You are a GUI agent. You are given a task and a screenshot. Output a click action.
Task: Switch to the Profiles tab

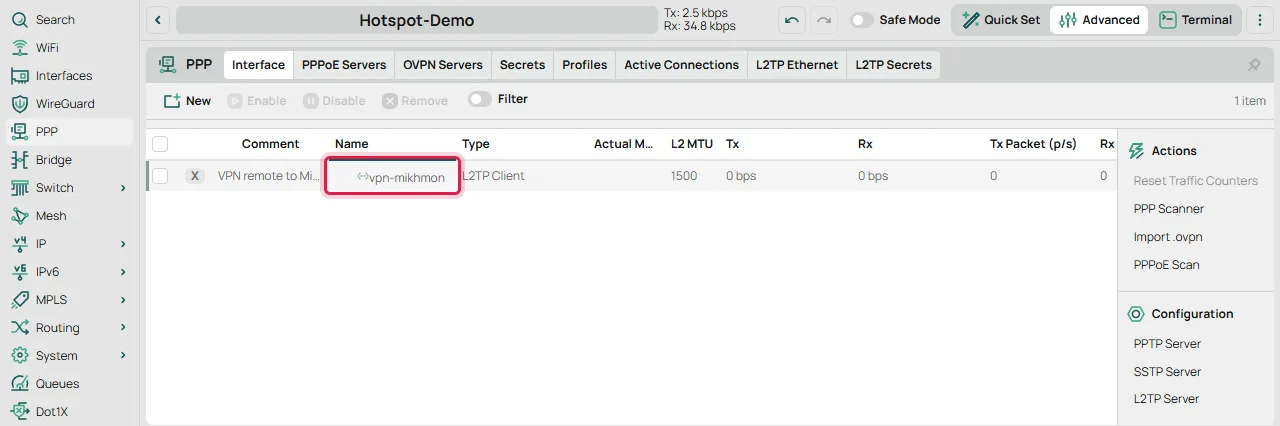pyautogui.click(x=585, y=65)
